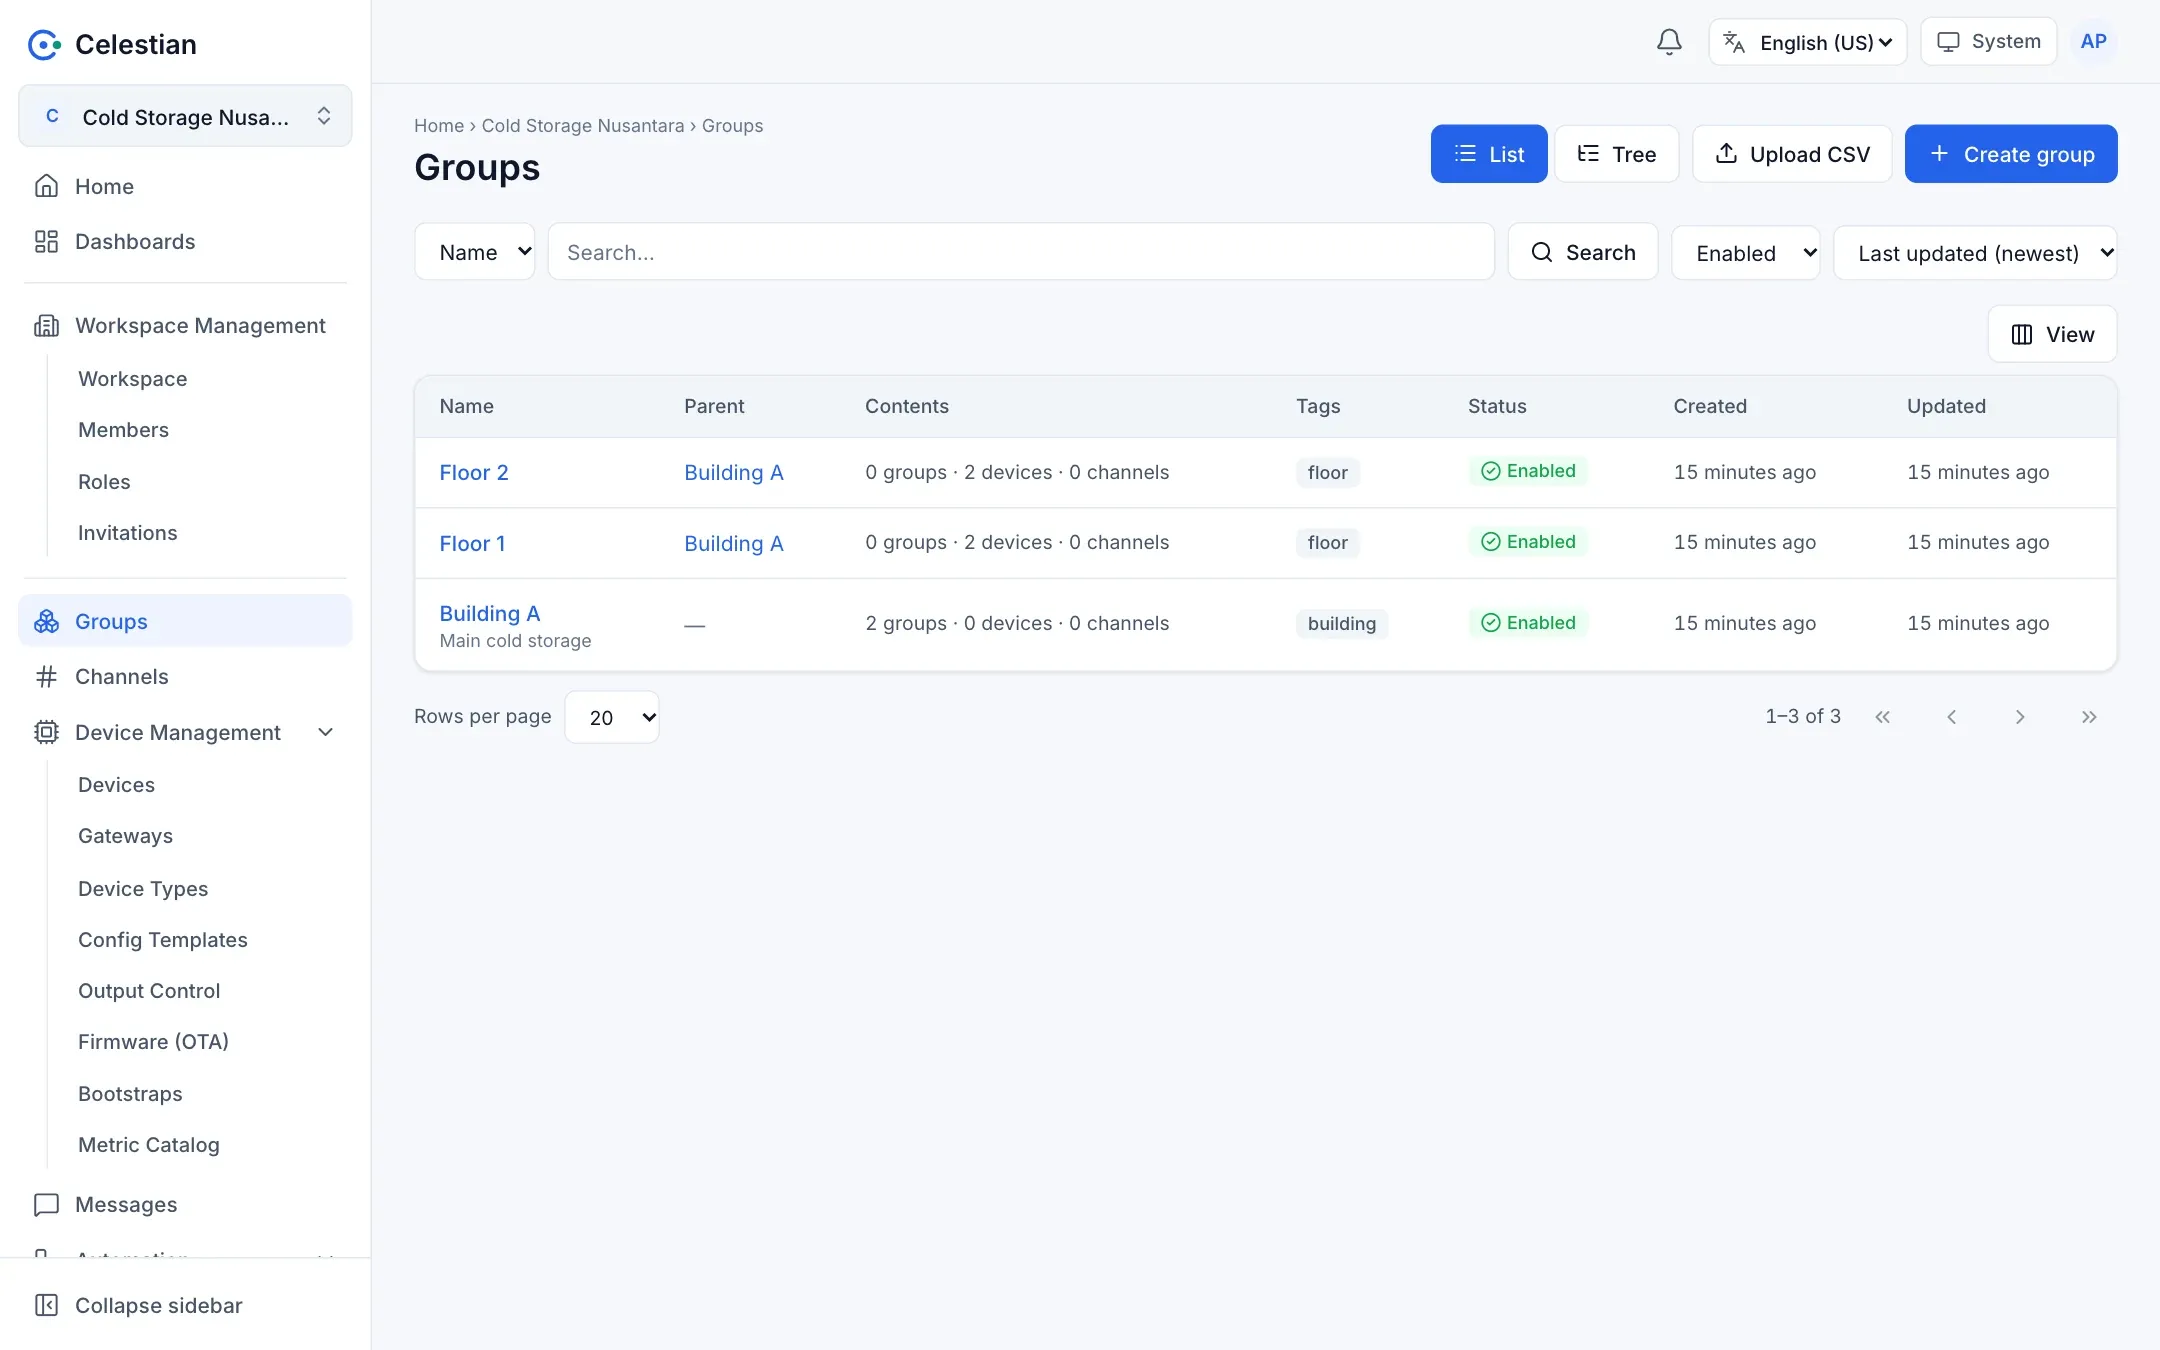This screenshot has height=1350, width=2160.
Task: Click the Celestian logo icon
Action: click(x=44, y=44)
